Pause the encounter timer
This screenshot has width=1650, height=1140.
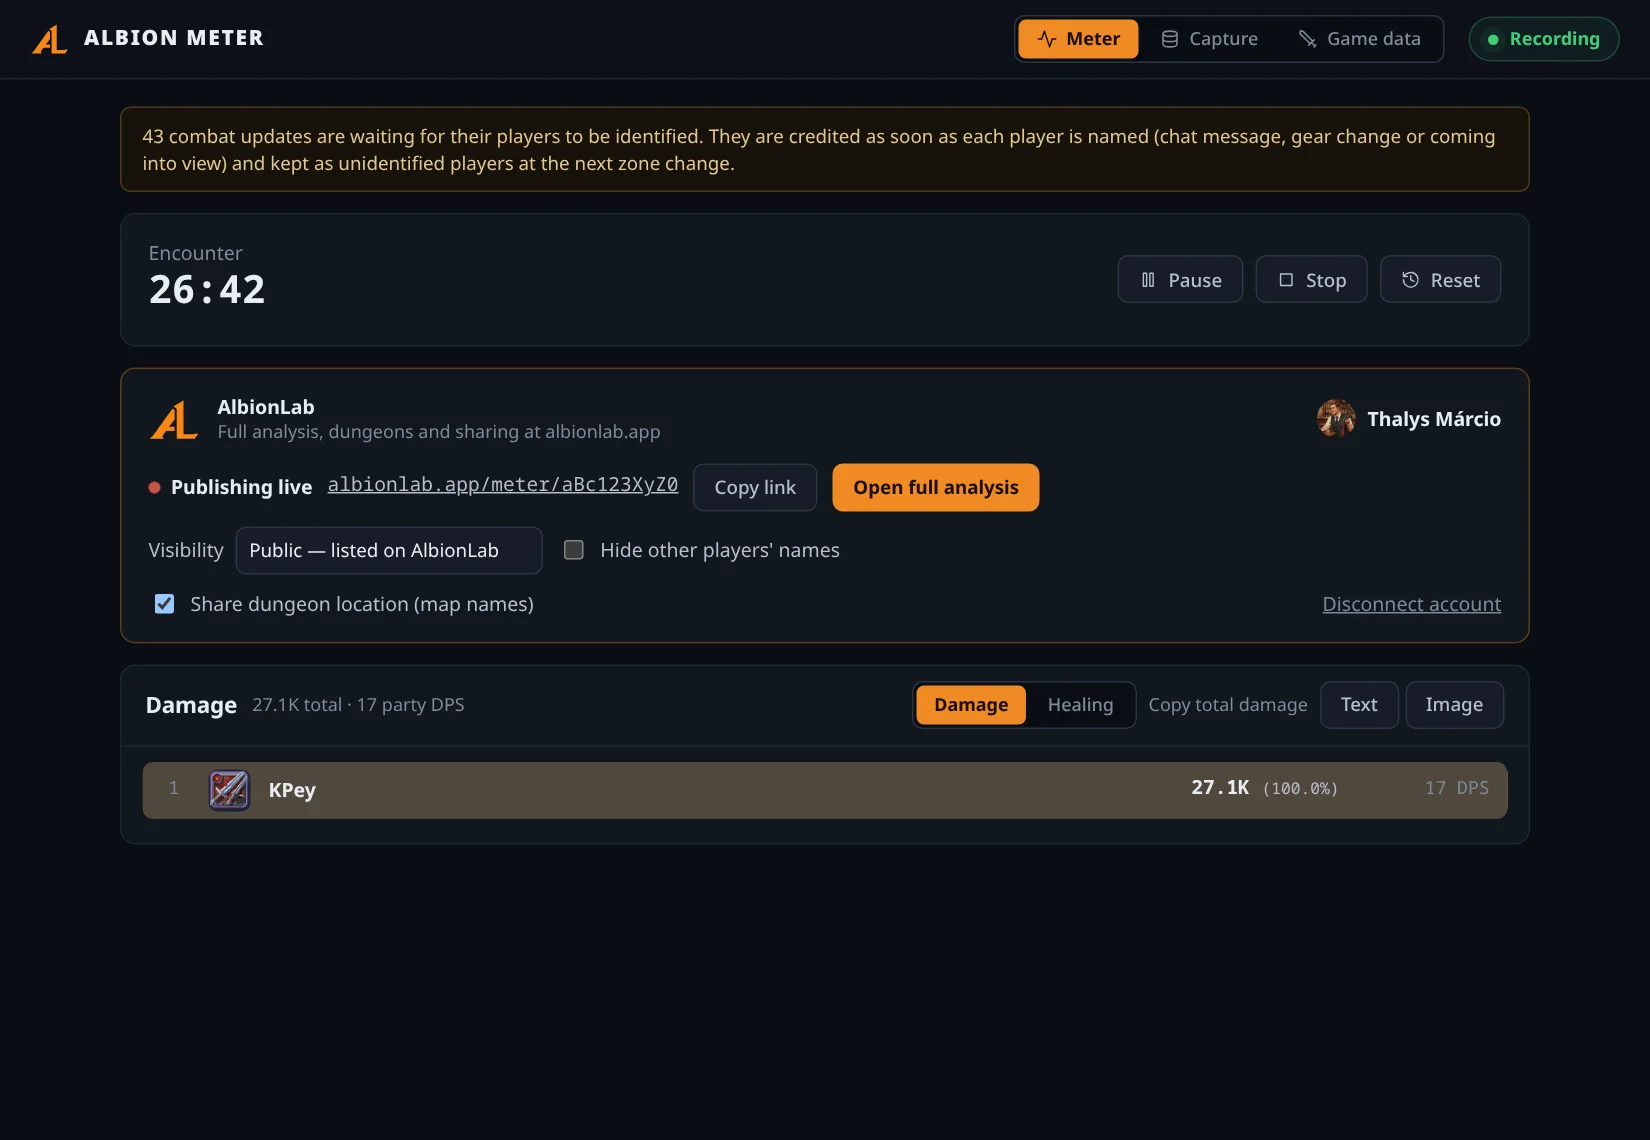1180,280
